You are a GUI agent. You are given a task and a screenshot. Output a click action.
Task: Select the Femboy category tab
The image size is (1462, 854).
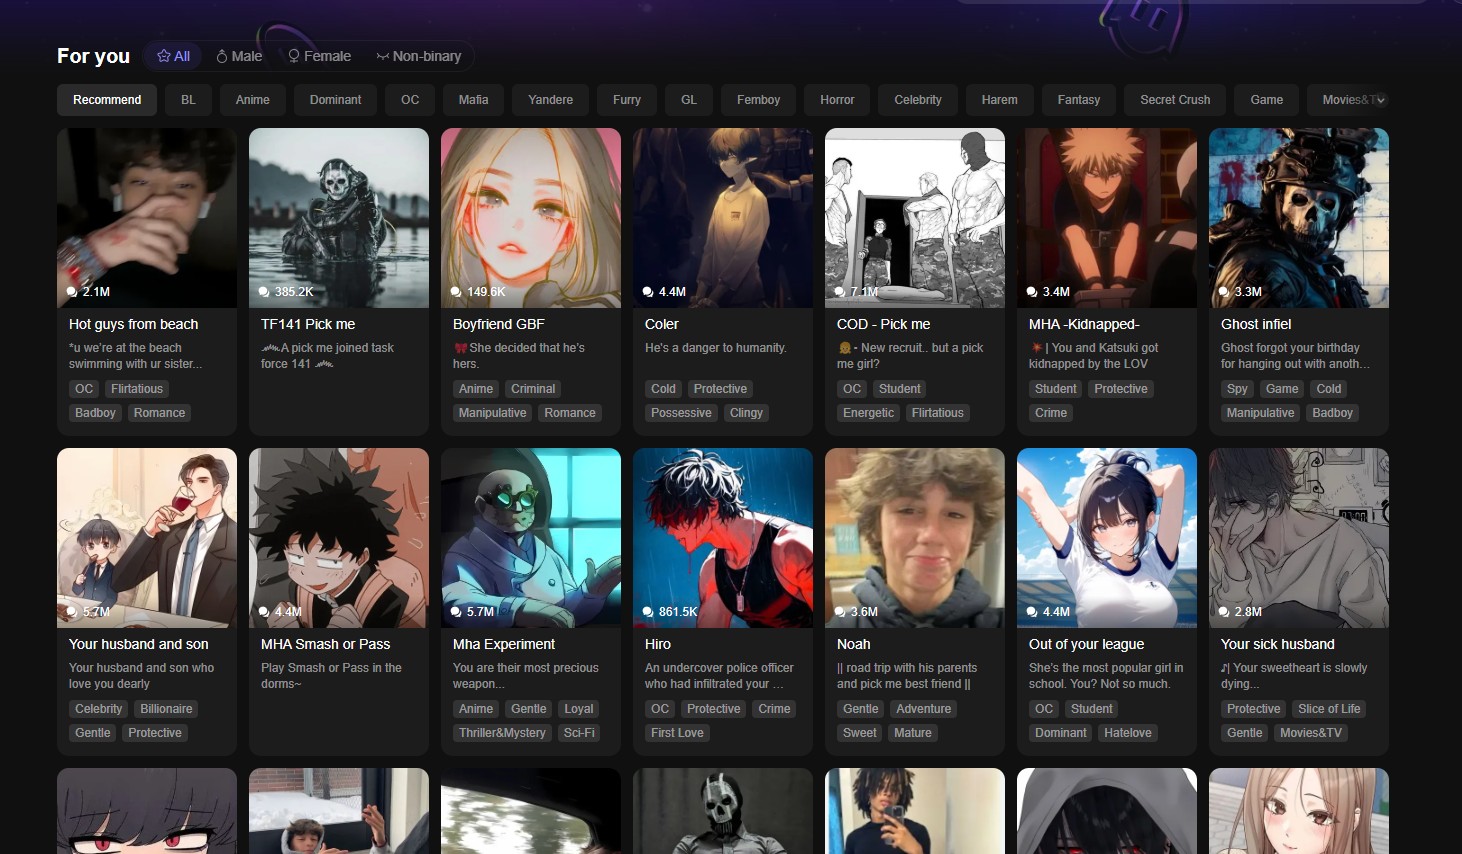click(758, 100)
